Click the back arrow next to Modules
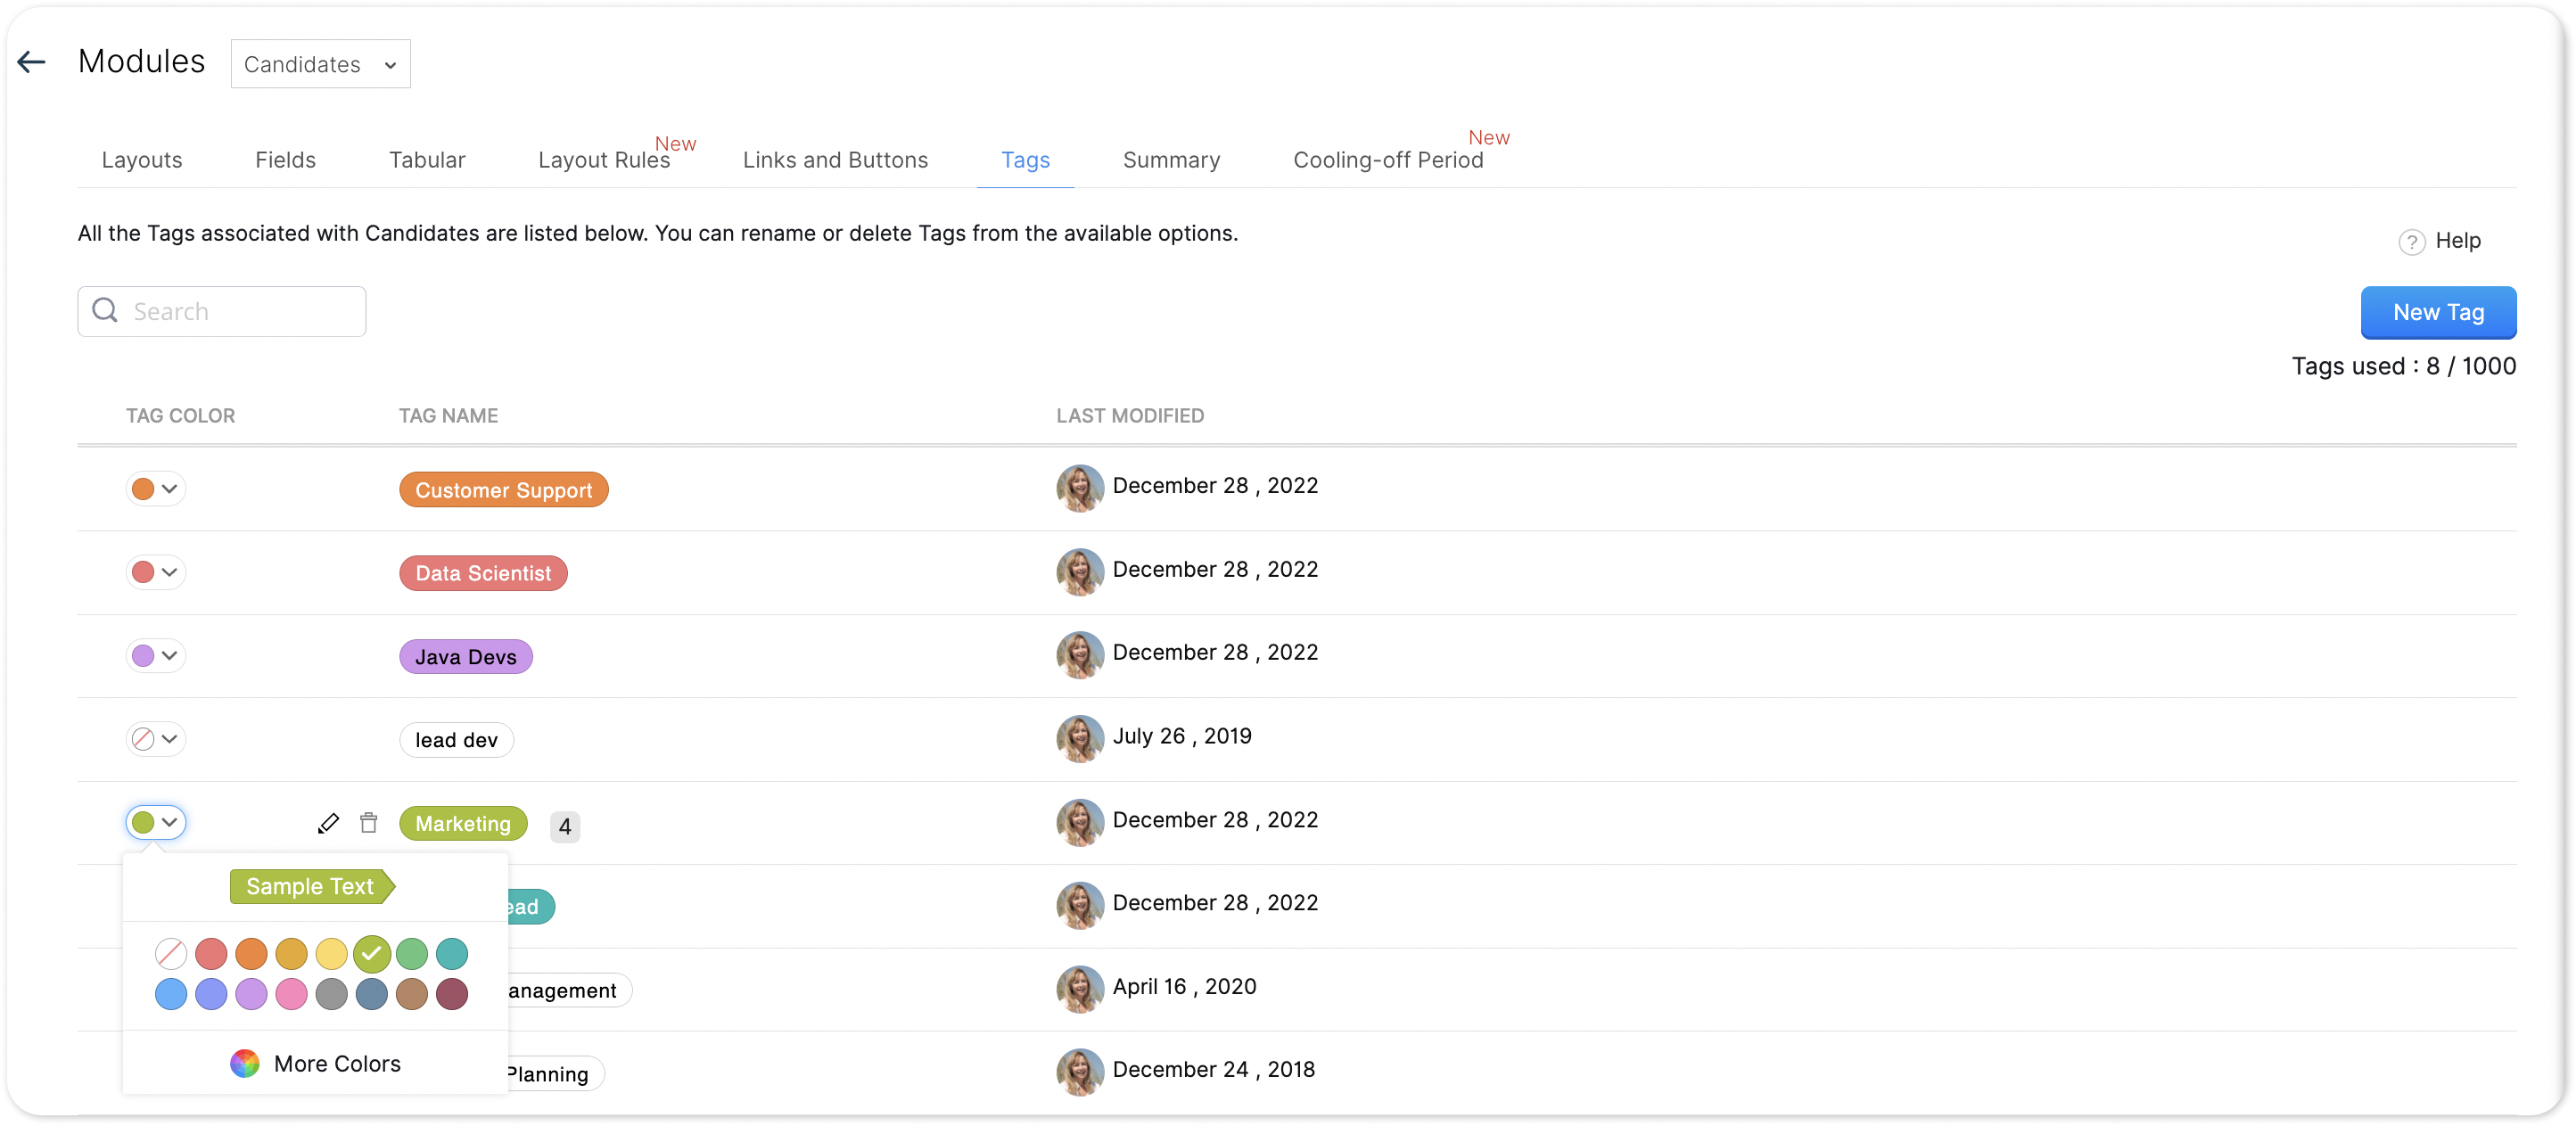Viewport: 2576px width, 1126px height. (32, 62)
